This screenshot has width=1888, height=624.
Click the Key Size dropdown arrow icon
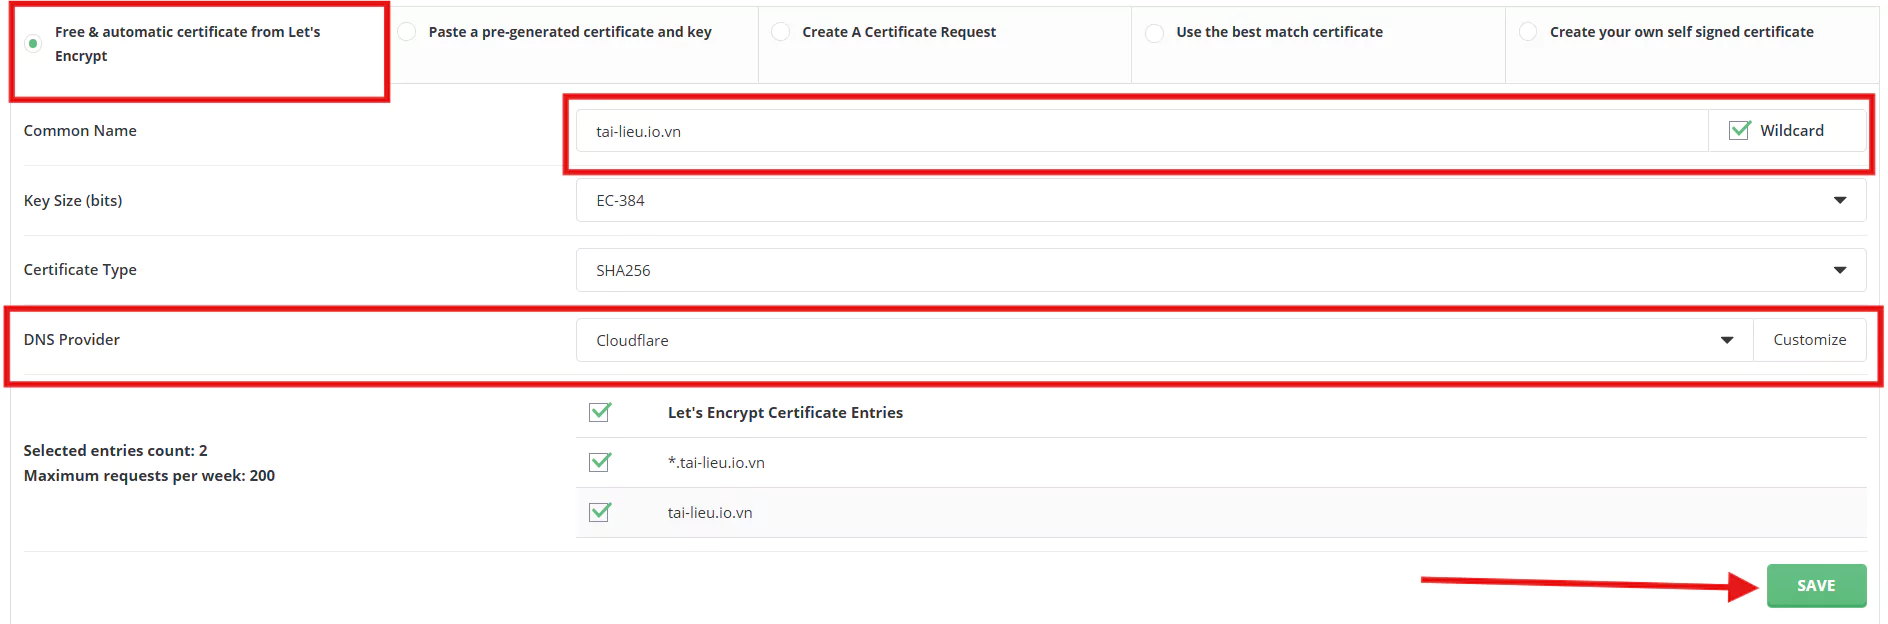point(1840,200)
